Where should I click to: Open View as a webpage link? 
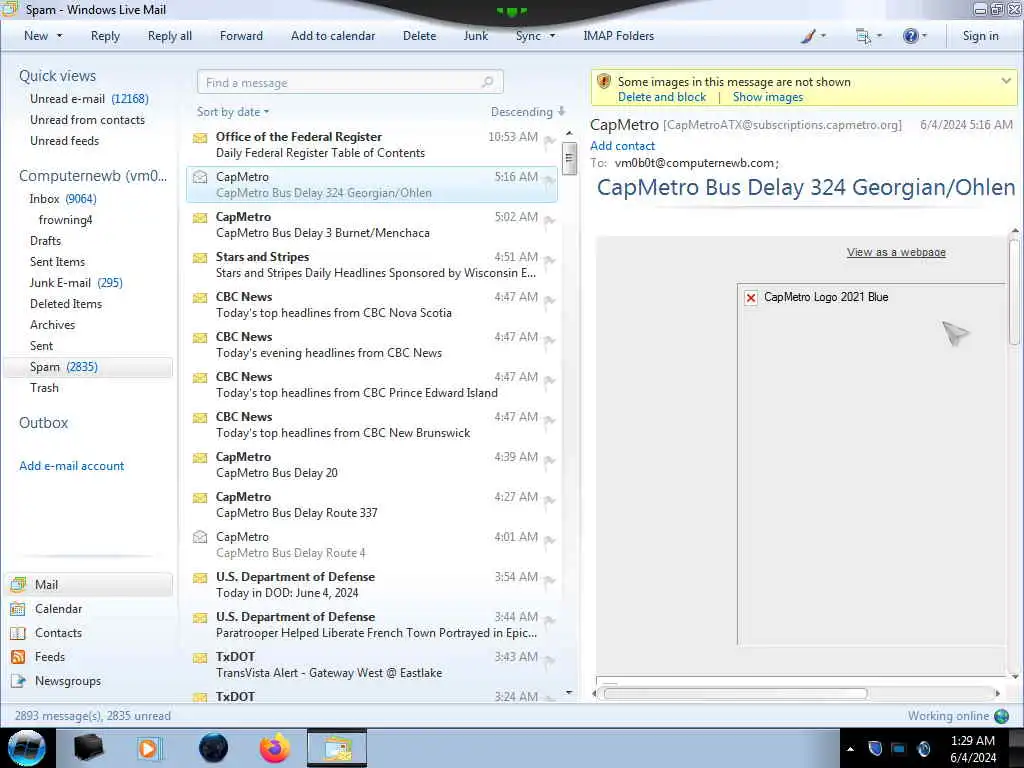896,252
